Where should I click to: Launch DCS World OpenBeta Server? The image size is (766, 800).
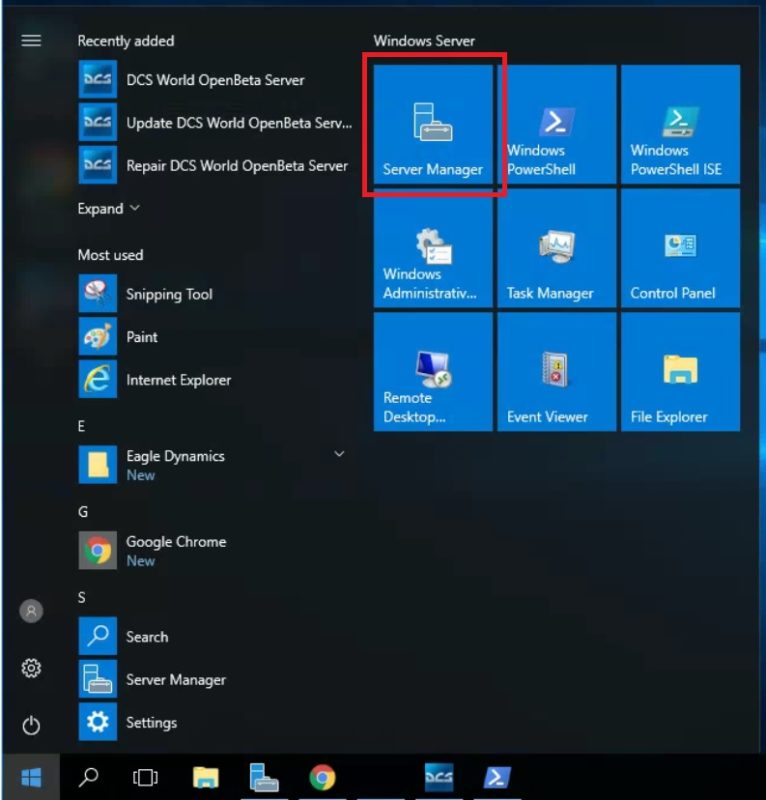[215, 80]
